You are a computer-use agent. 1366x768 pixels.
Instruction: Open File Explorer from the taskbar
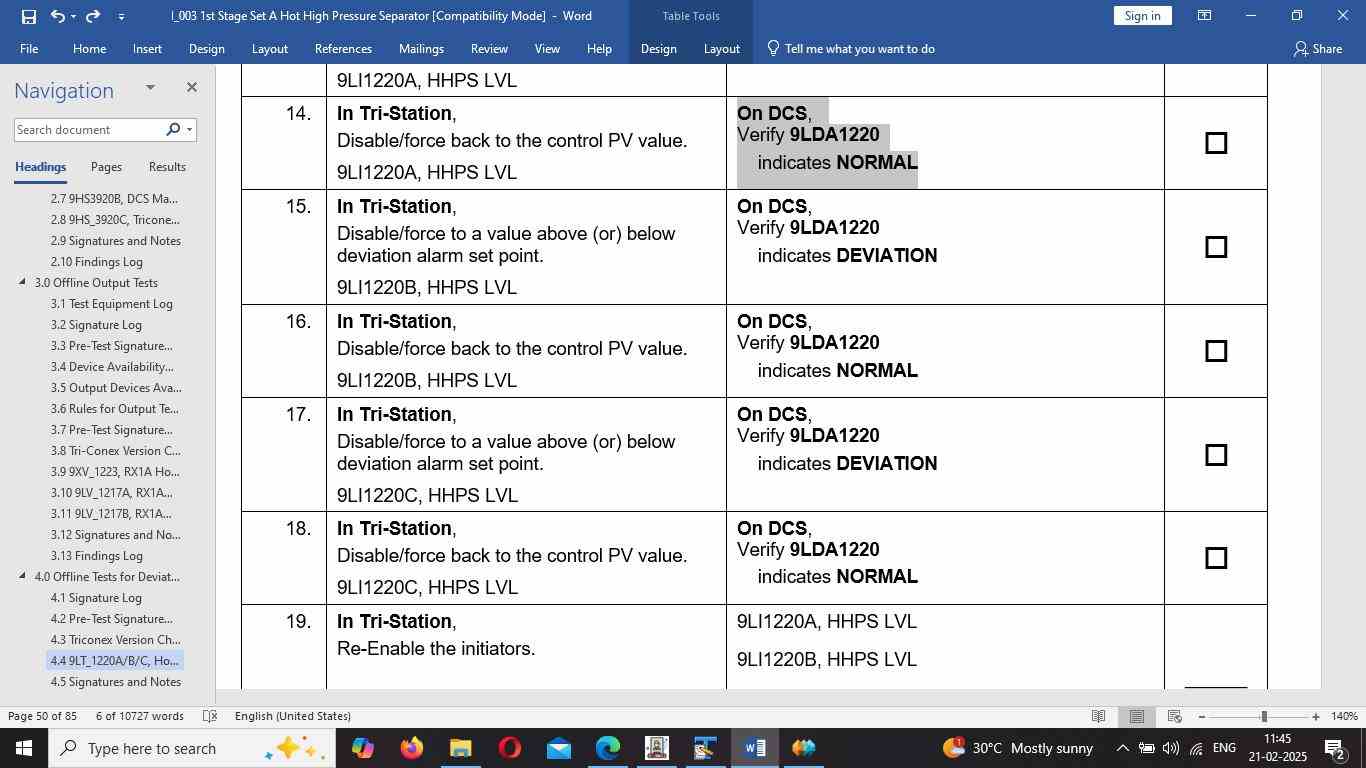click(x=460, y=748)
